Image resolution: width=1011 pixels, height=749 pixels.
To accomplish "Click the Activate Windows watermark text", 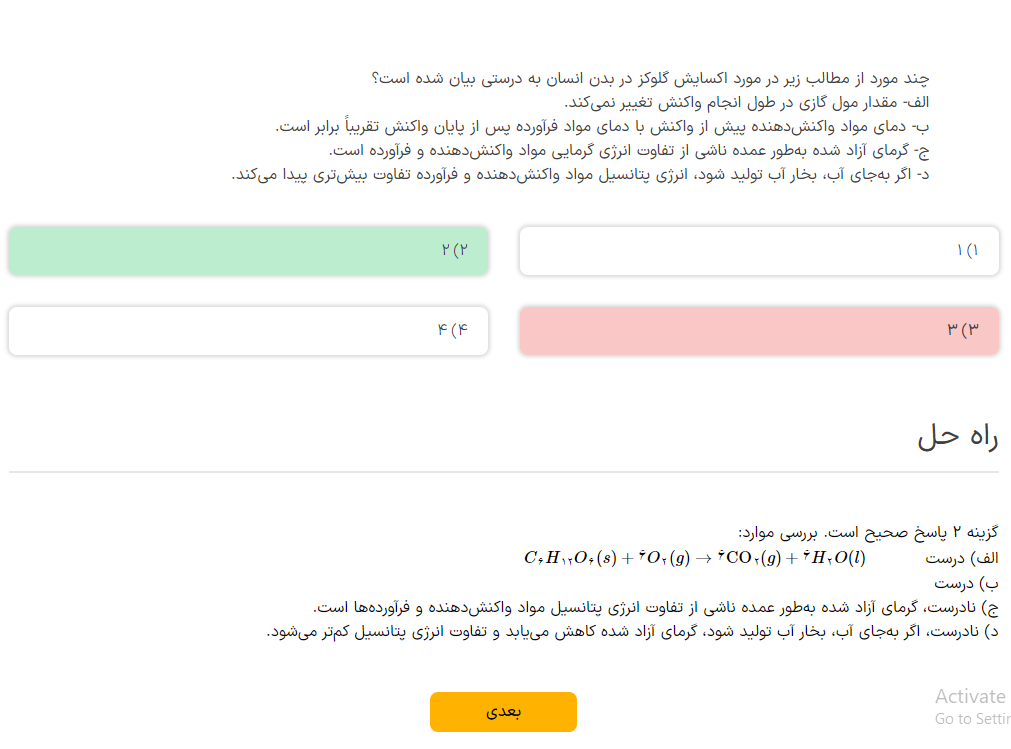I will [x=970, y=696].
